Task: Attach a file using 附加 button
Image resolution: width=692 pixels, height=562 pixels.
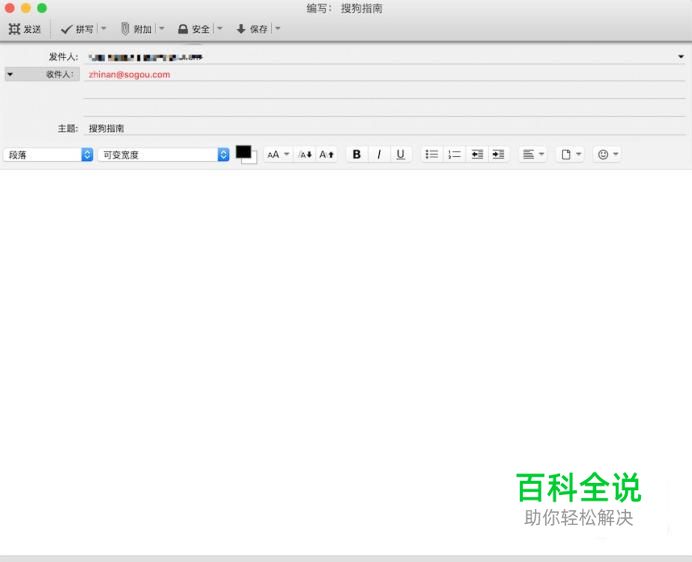Action: [x=136, y=29]
